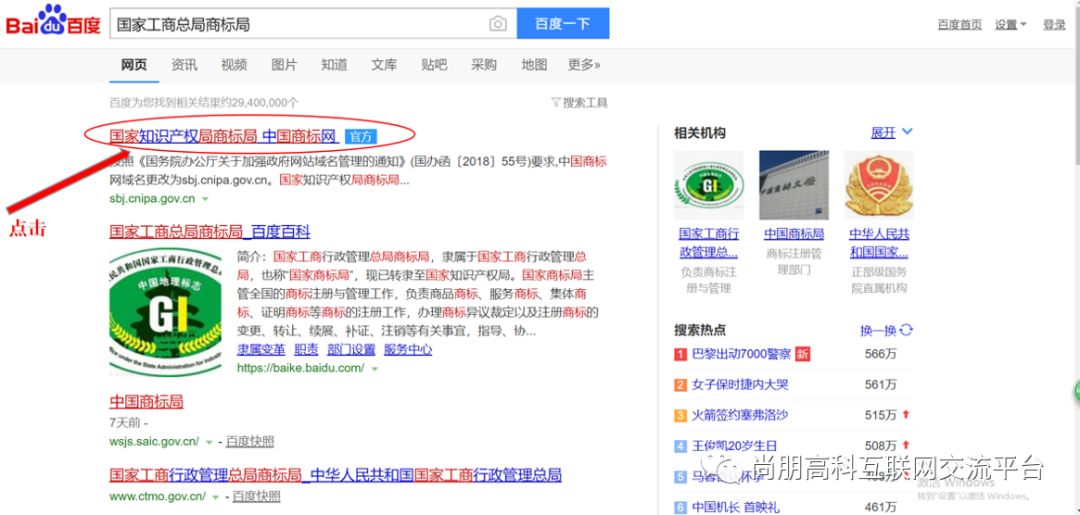Switch to the 视频 tab

click(233, 65)
